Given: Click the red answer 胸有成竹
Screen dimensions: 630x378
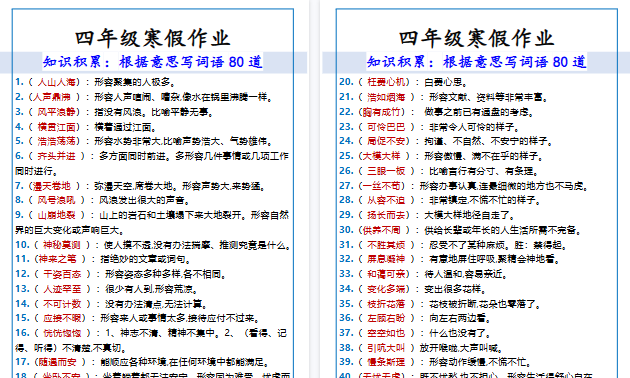Looking at the screenshot, I should point(381,112).
